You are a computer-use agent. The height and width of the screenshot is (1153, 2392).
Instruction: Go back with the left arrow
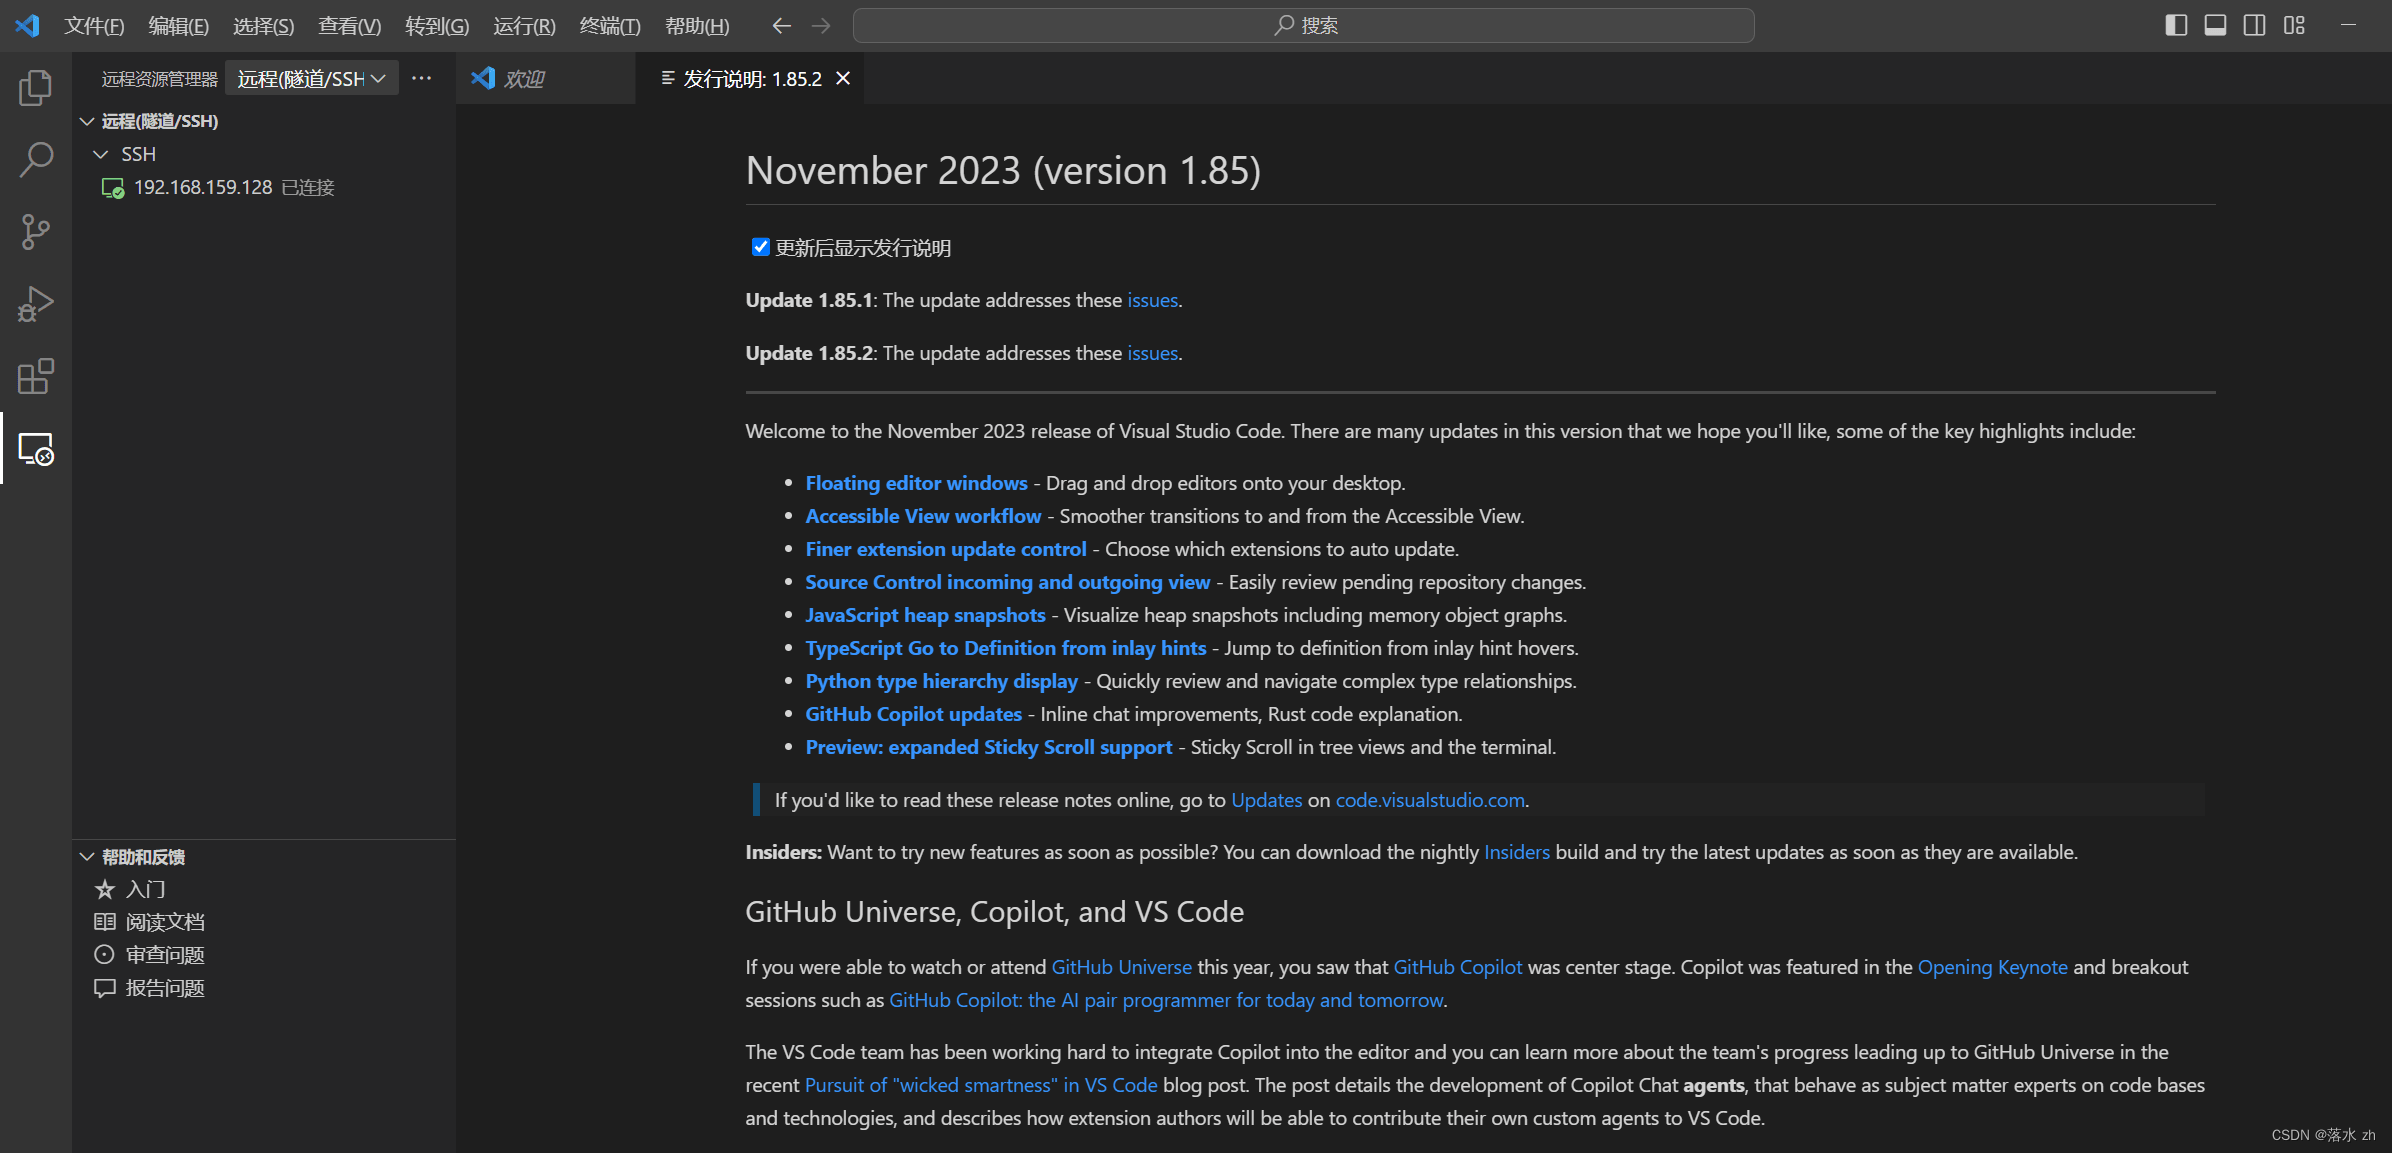click(x=782, y=26)
